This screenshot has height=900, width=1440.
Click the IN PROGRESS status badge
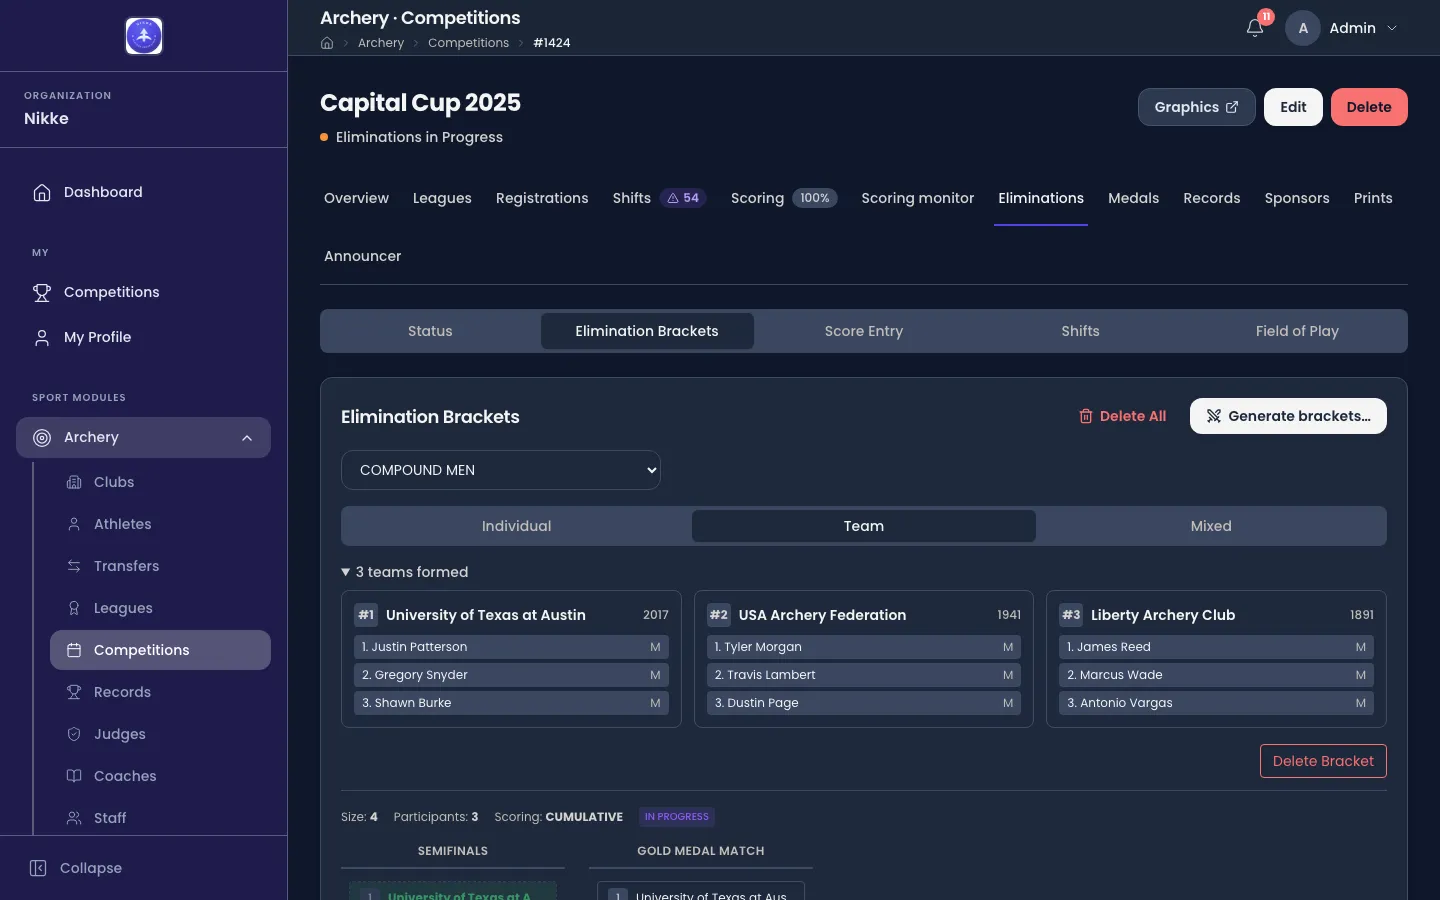click(677, 817)
